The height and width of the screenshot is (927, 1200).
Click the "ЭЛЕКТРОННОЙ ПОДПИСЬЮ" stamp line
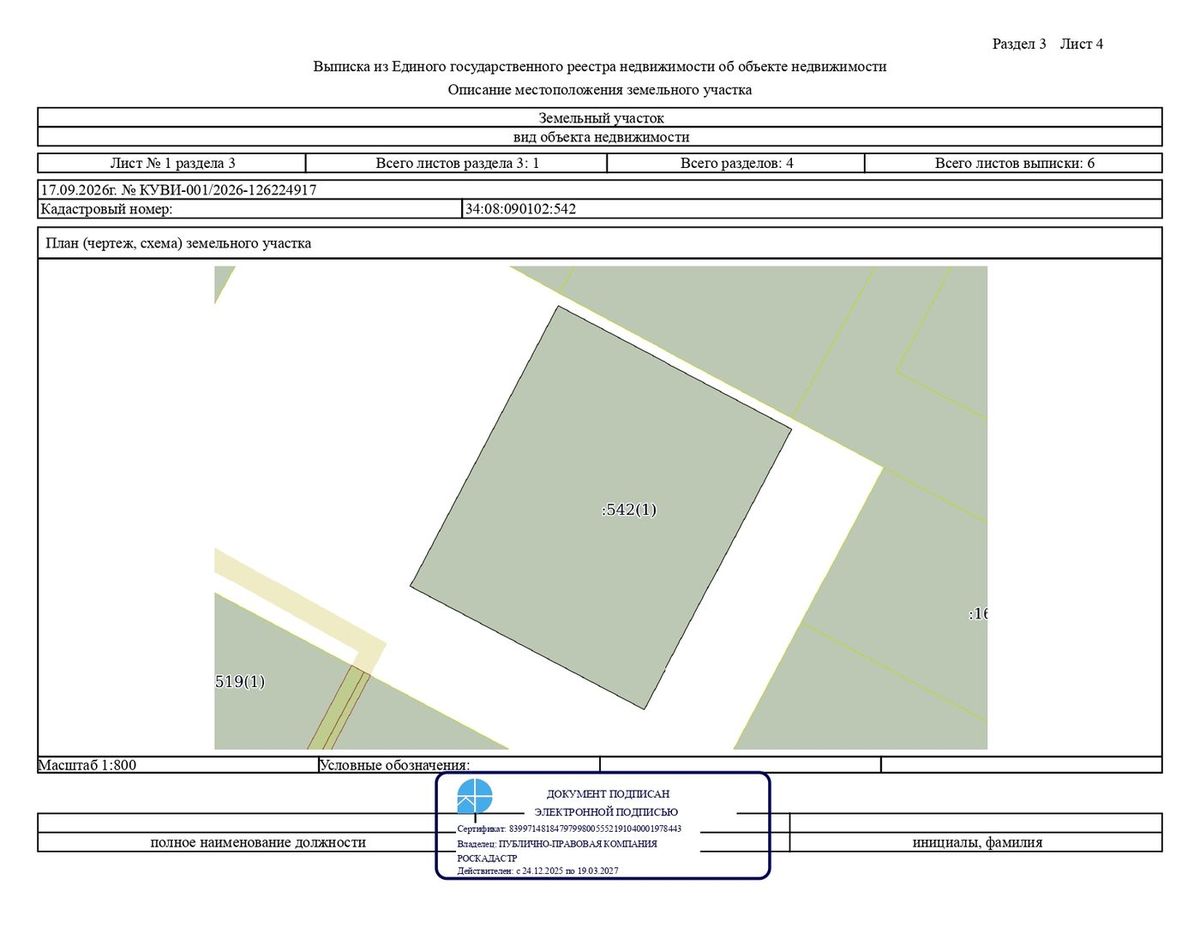tap(606, 812)
